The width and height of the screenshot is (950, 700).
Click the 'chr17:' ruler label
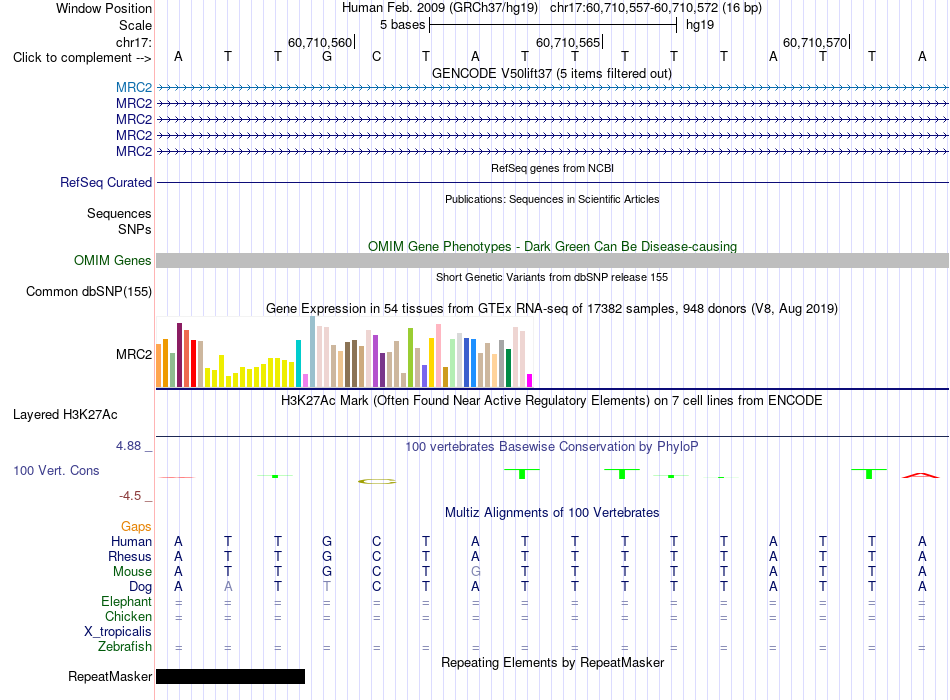click(x=133, y=42)
